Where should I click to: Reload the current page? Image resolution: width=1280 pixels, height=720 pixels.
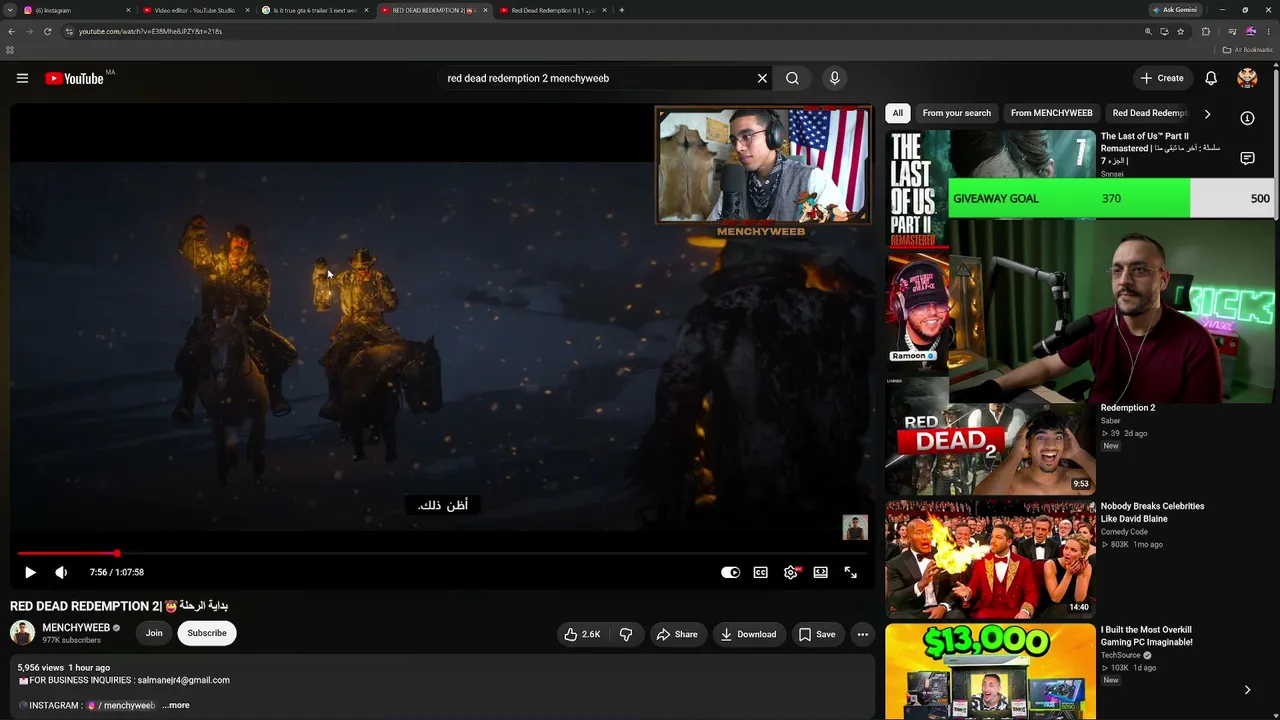47,31
